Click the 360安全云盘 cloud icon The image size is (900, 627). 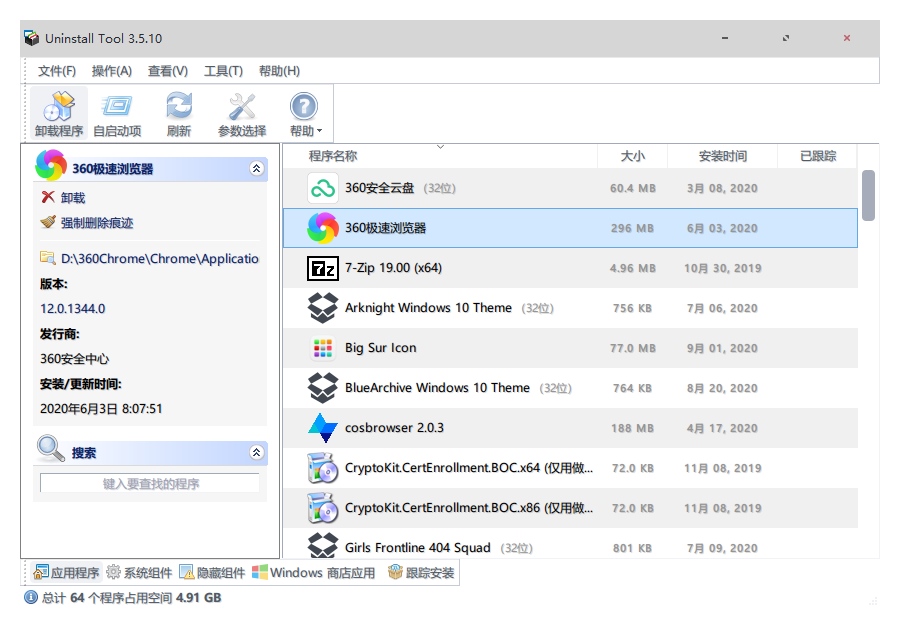322,188
